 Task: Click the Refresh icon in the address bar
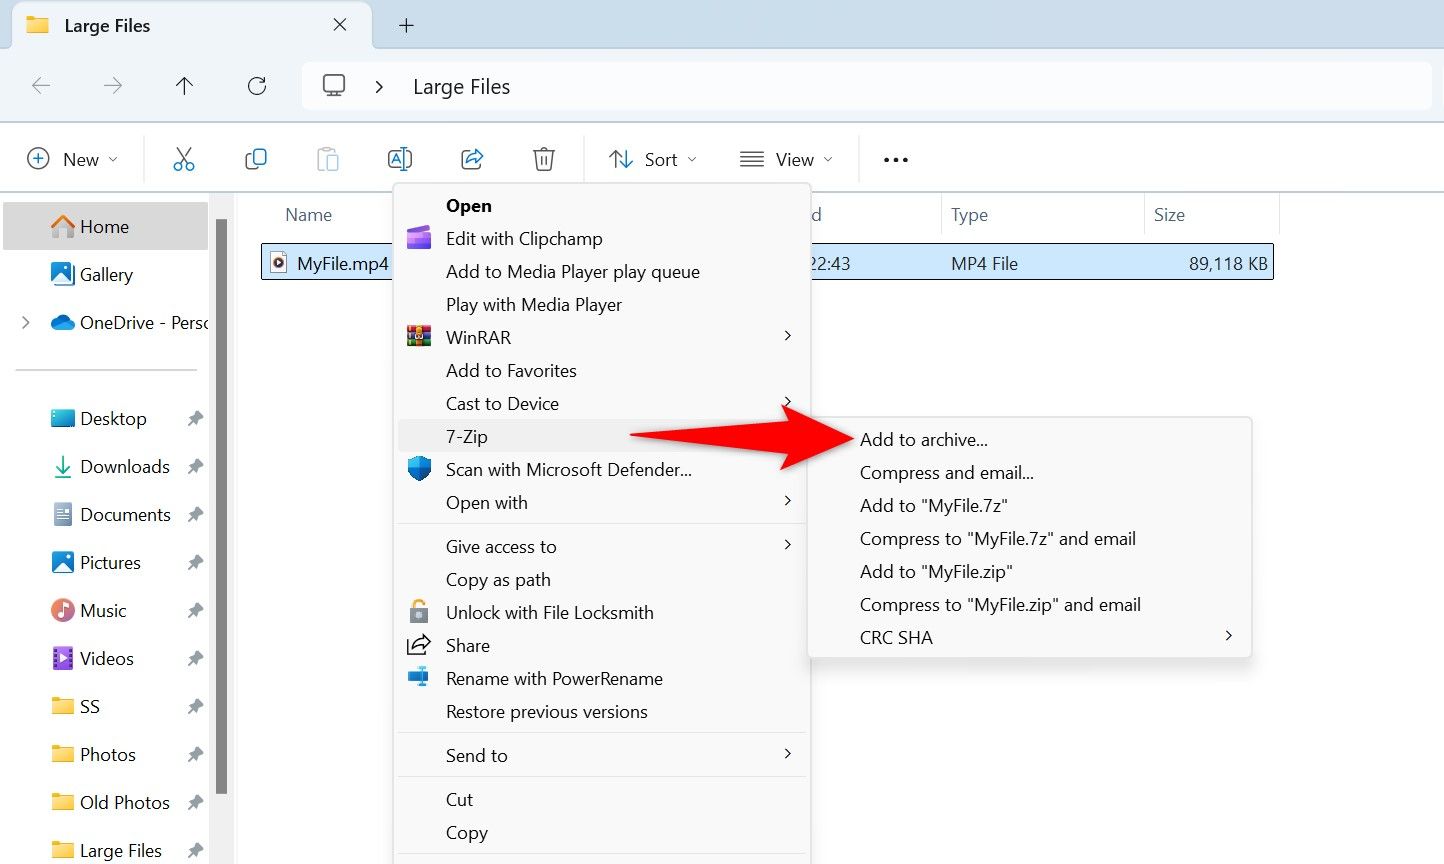[x=256, y=86]
